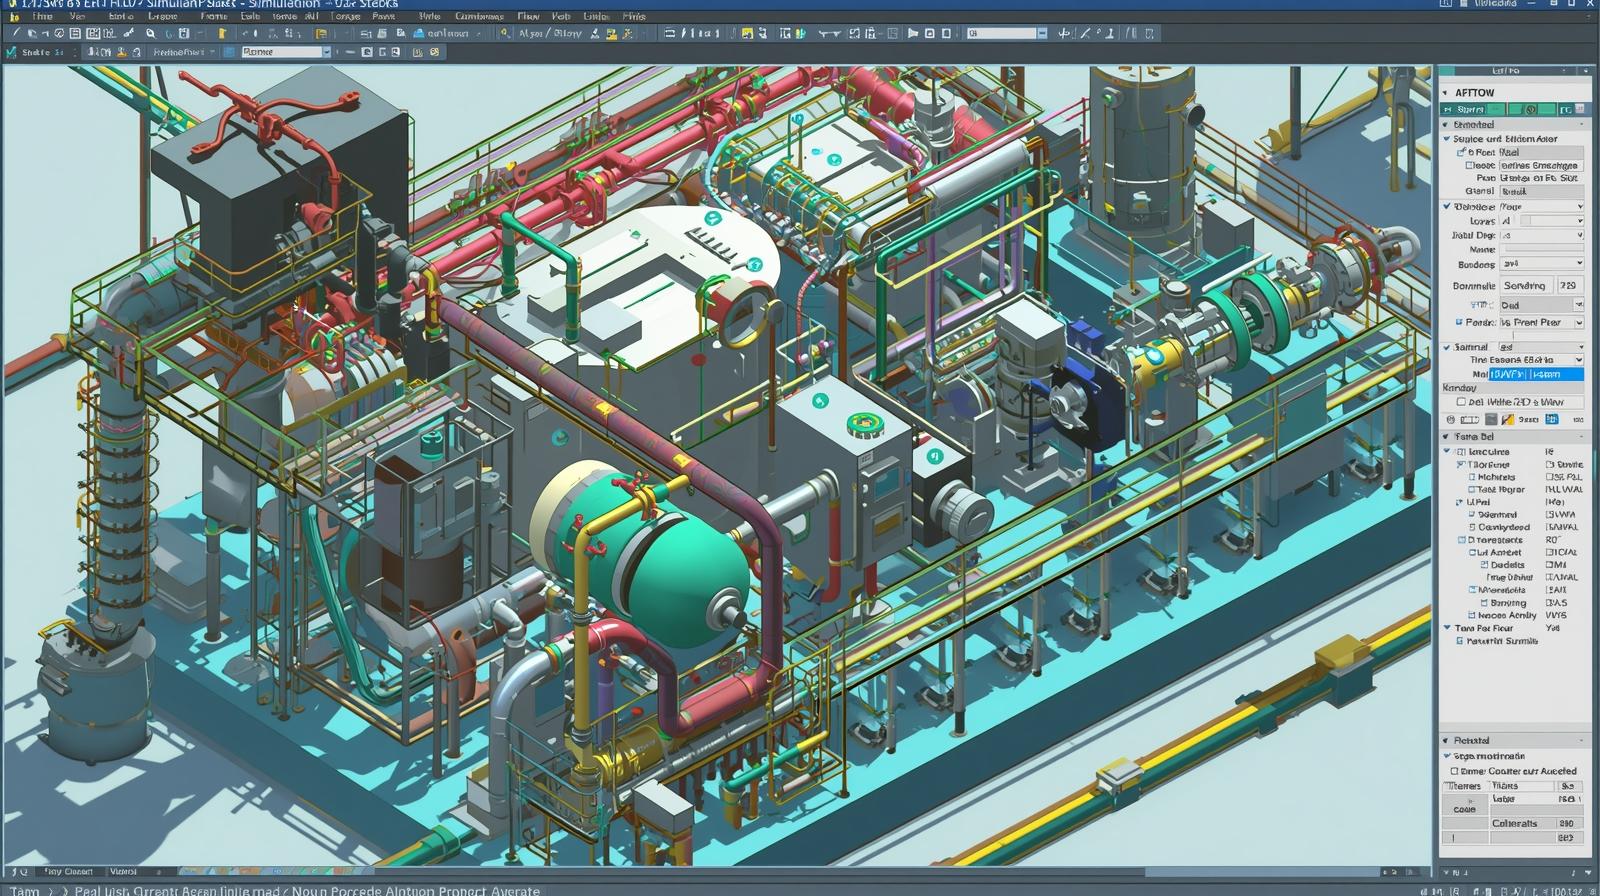Check the 'Dmer Coalter' option in lower panel
The width and height of the screenshot is (1600, 896).
click(x=1454, y=771)
